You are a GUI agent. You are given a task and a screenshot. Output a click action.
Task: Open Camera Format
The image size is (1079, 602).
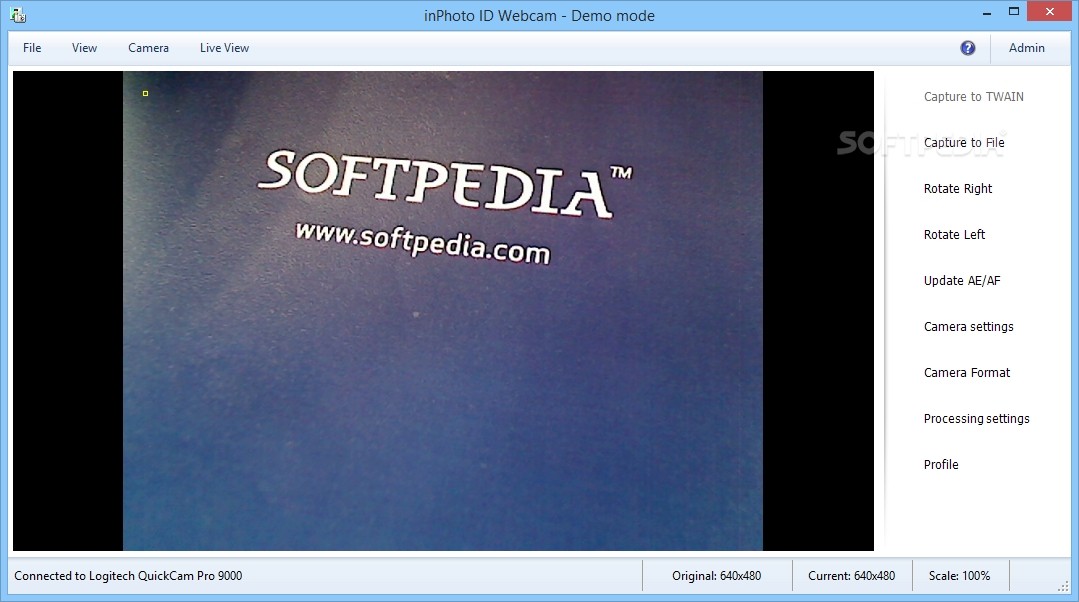(966, 372)
